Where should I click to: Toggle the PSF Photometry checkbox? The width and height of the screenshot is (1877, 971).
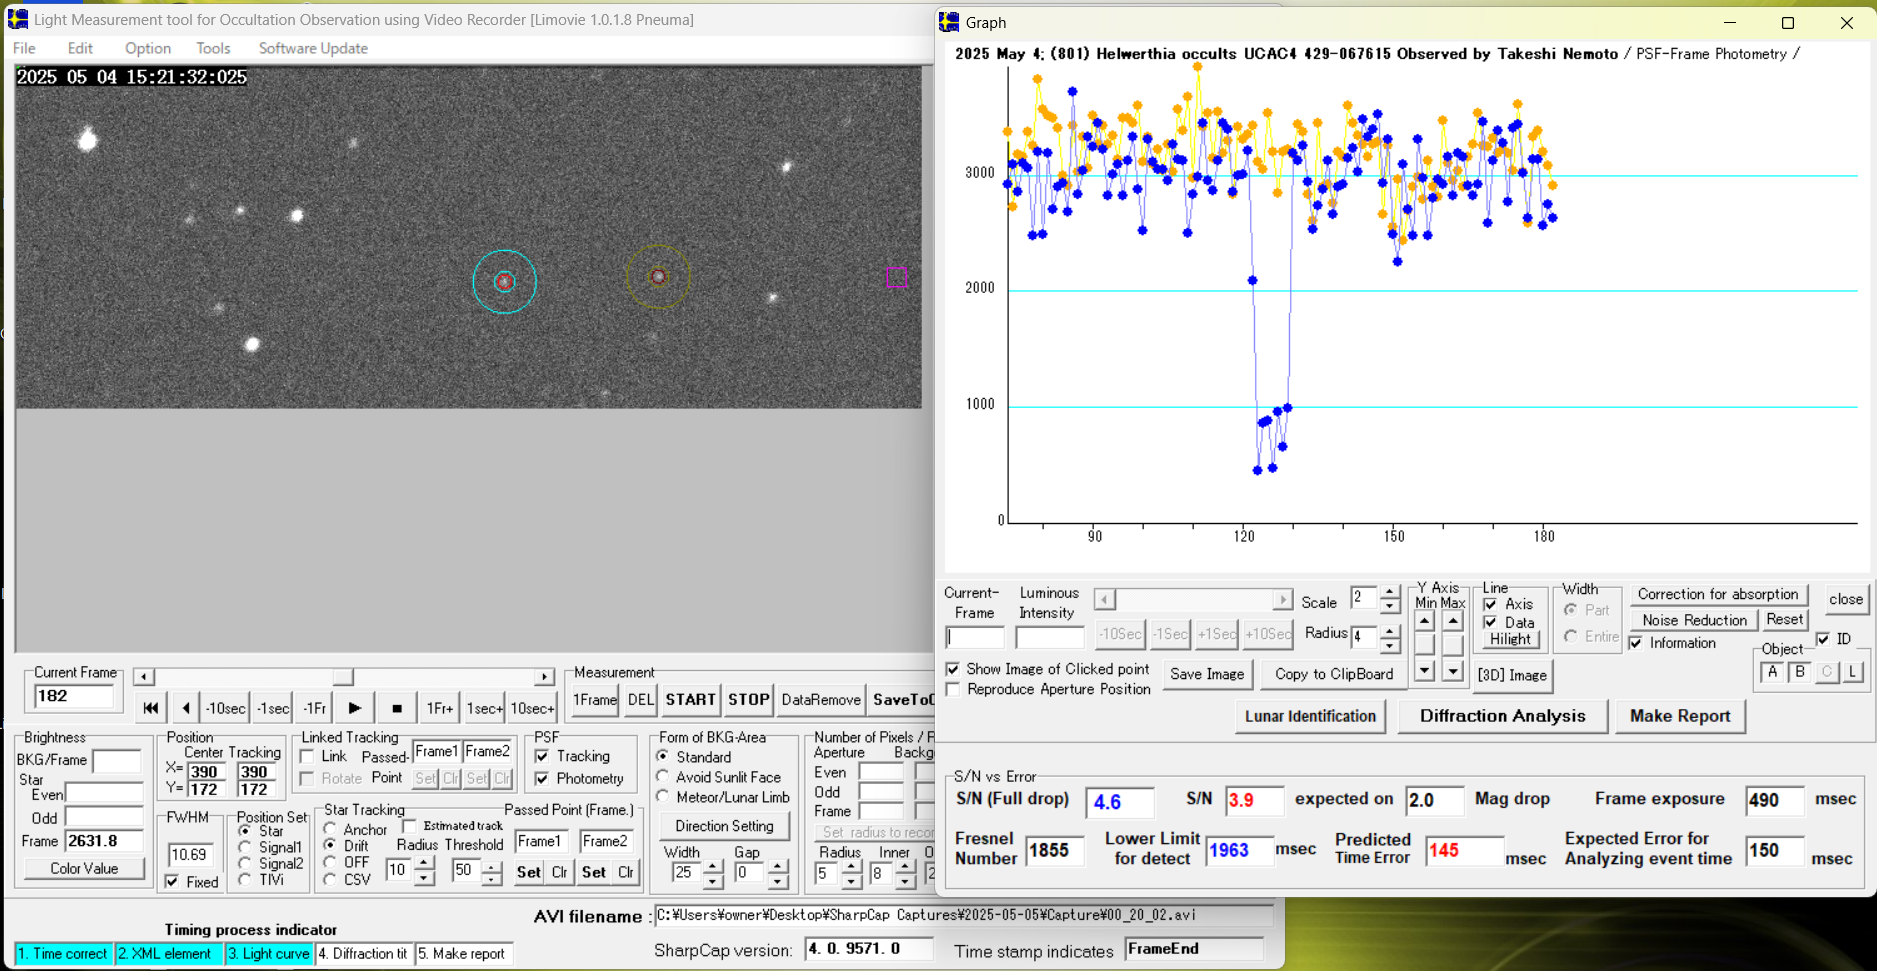tap(542, 779)
